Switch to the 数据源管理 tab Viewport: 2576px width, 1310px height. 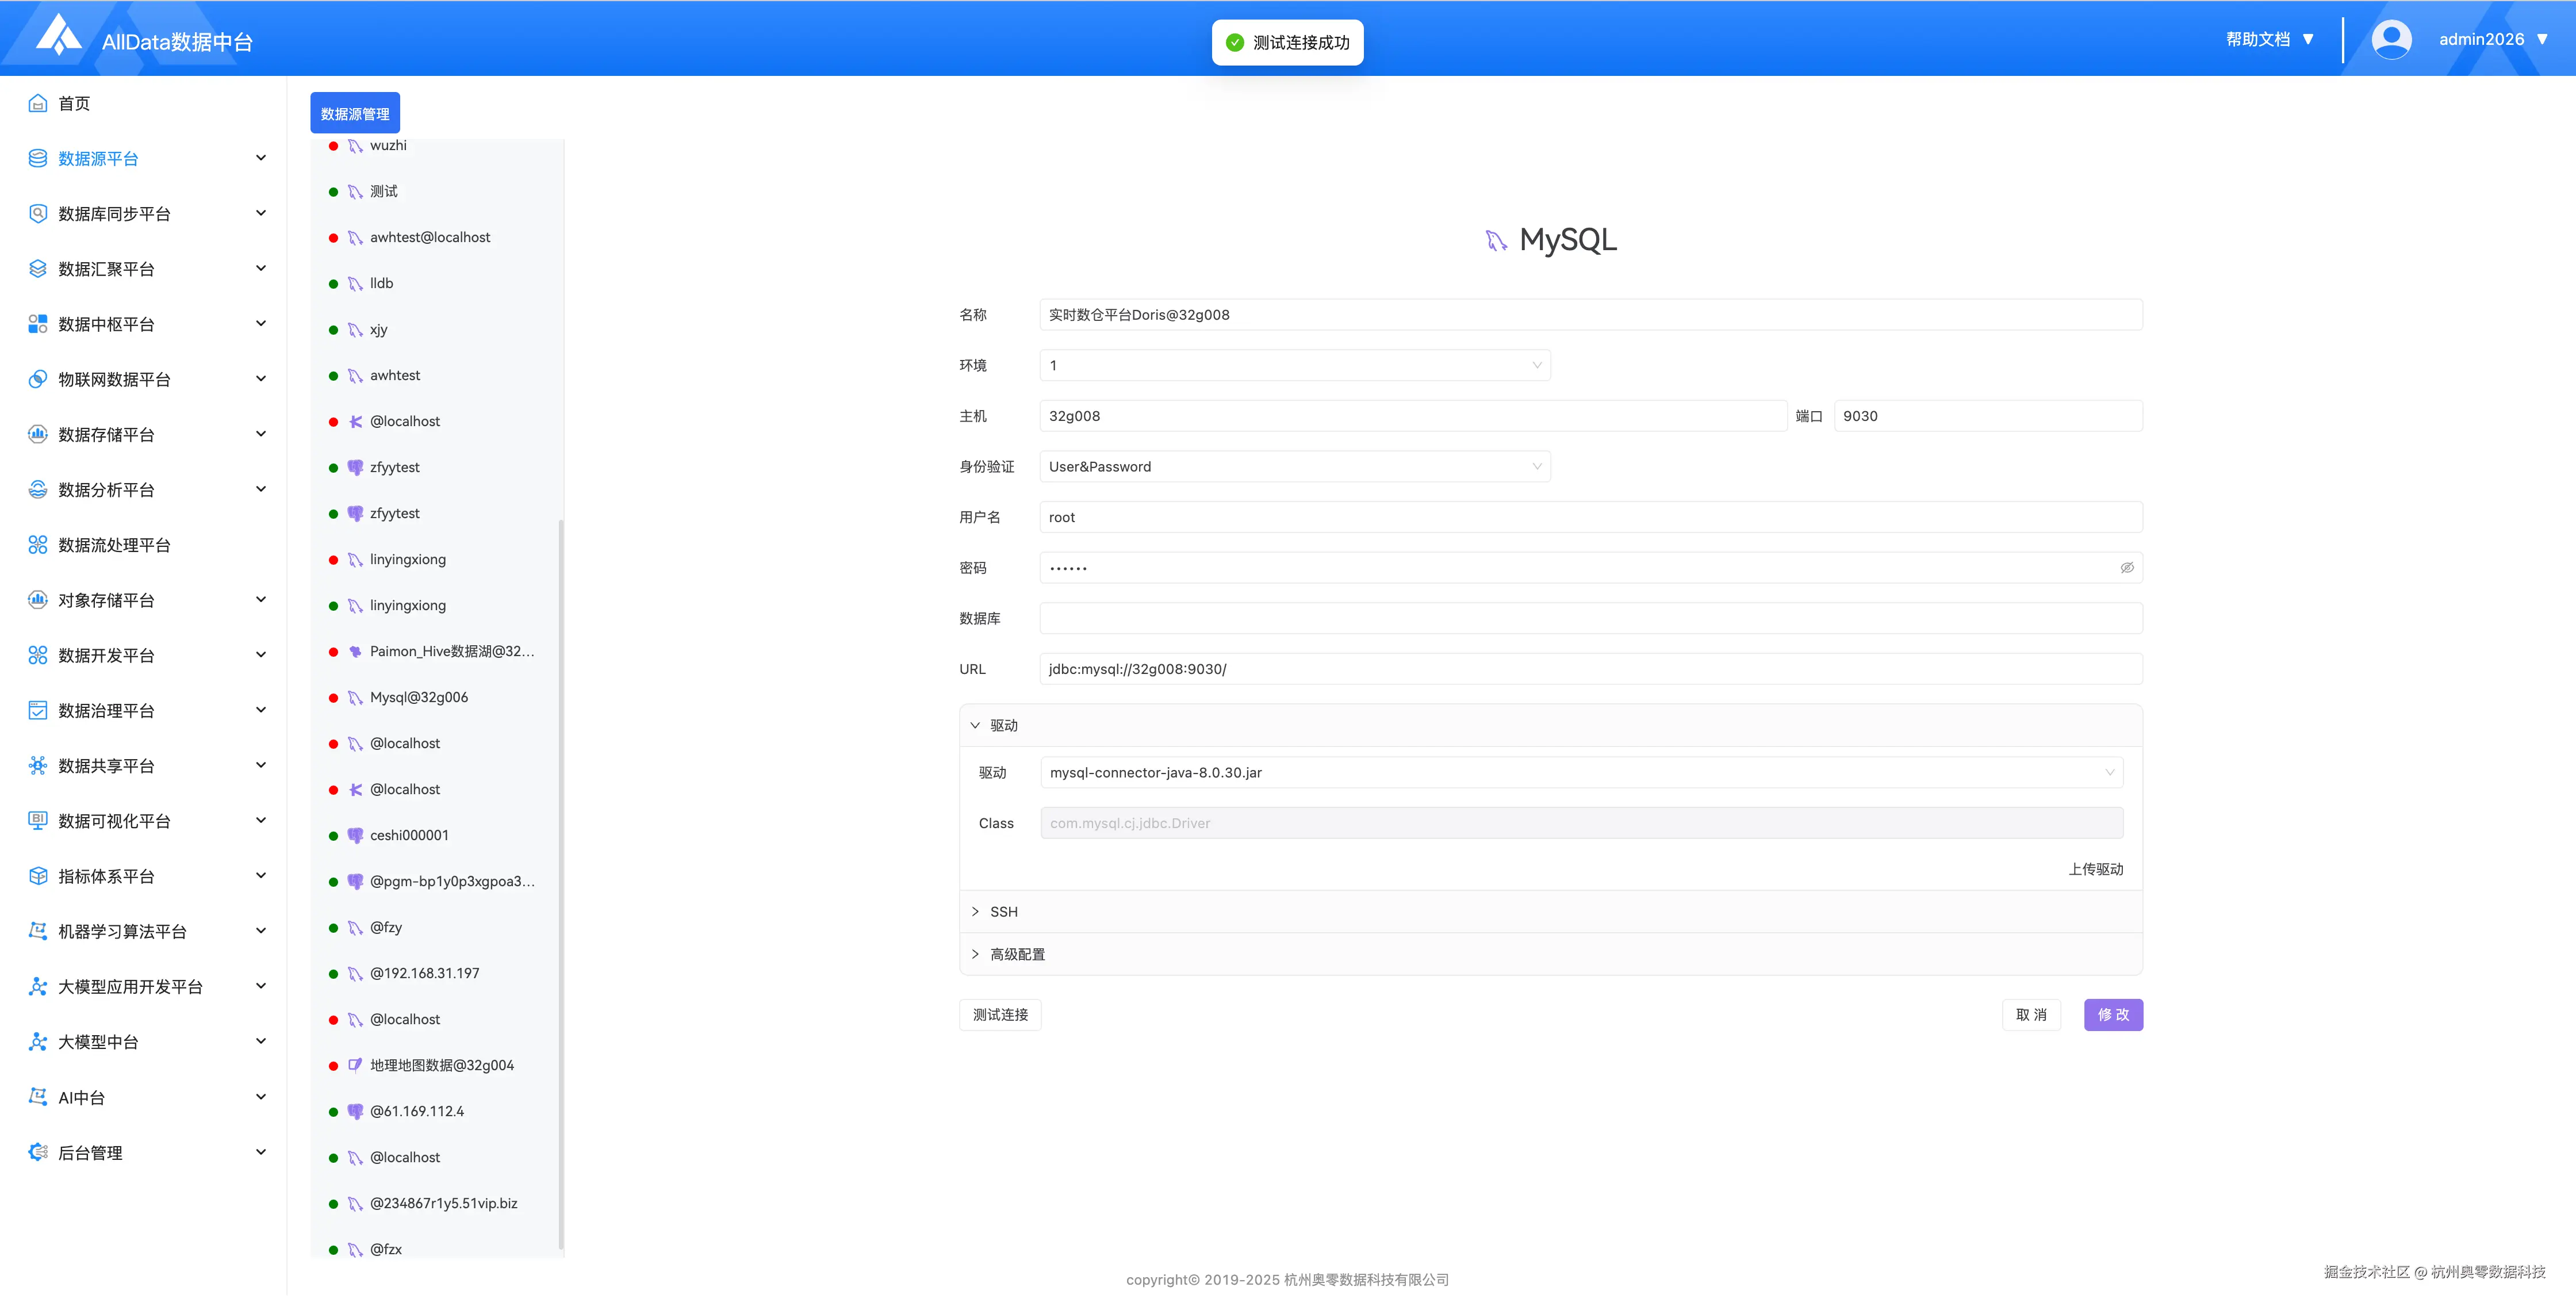coord(355,113)
